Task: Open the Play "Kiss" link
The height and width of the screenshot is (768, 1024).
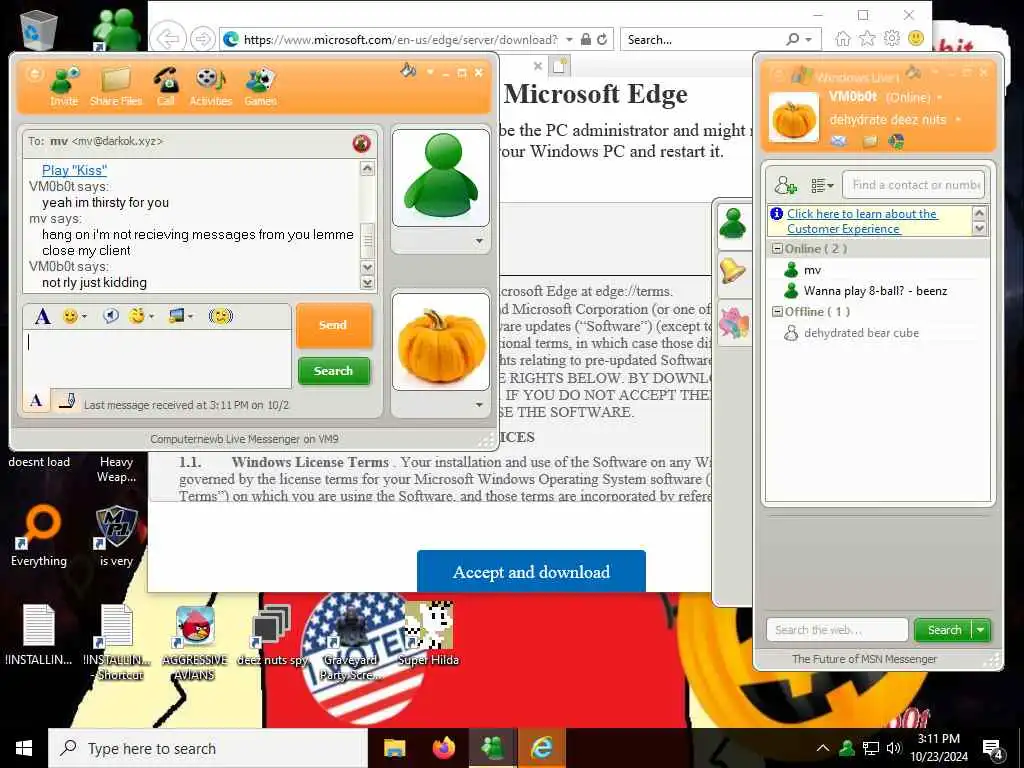Action: click(74, 170)
